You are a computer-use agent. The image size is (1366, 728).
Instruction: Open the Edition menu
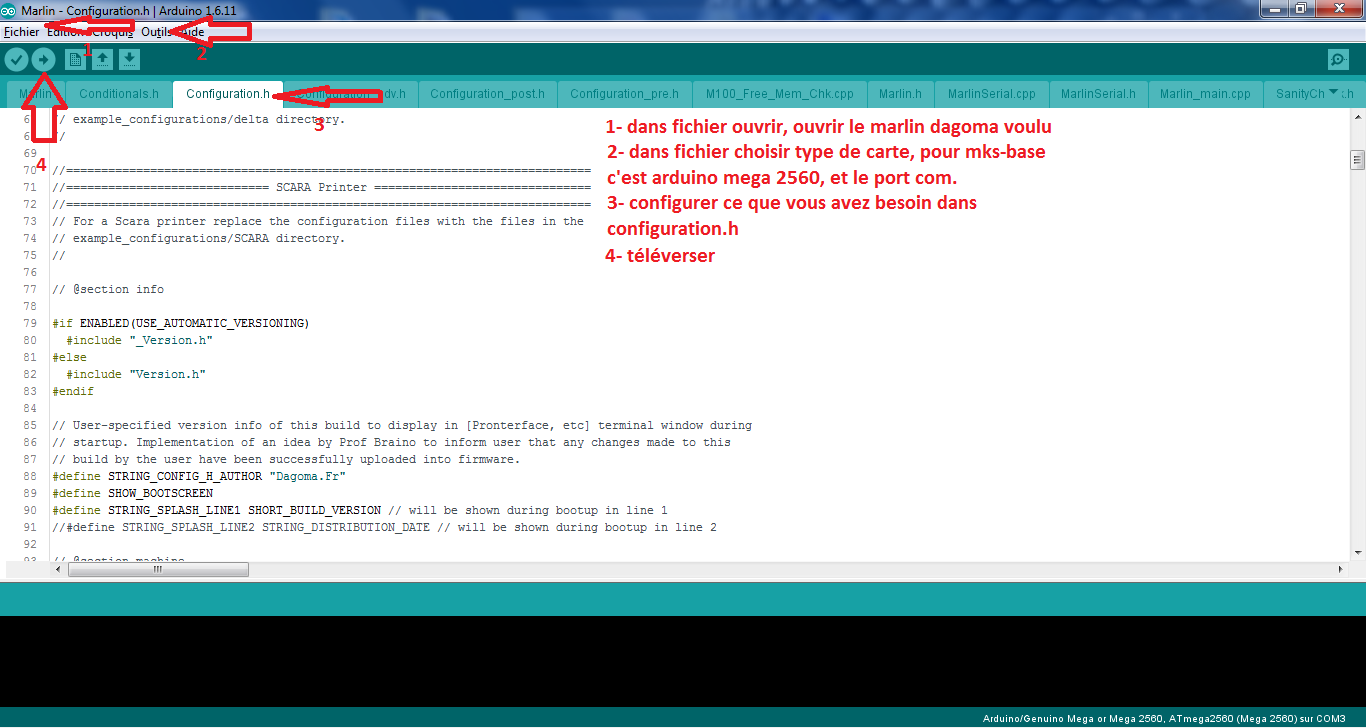click(65, 32)
